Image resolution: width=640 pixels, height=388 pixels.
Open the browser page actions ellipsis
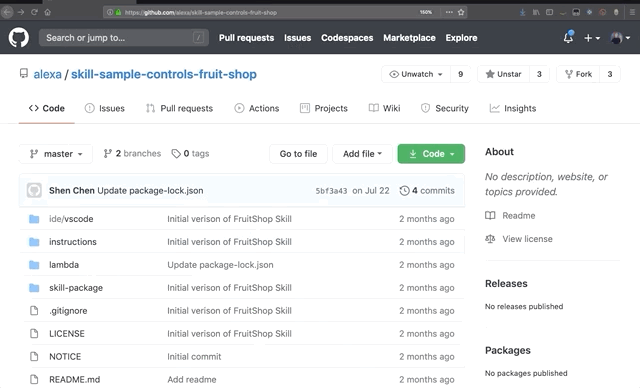[x=449, y=12]
